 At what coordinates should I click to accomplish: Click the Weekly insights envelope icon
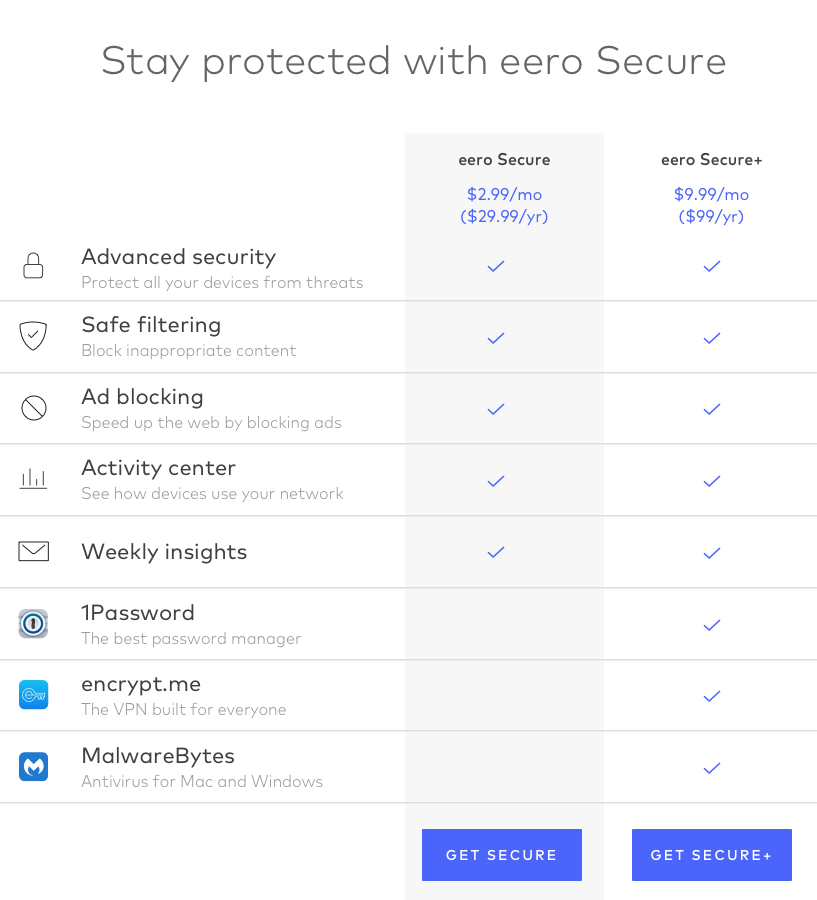(33, 551)
